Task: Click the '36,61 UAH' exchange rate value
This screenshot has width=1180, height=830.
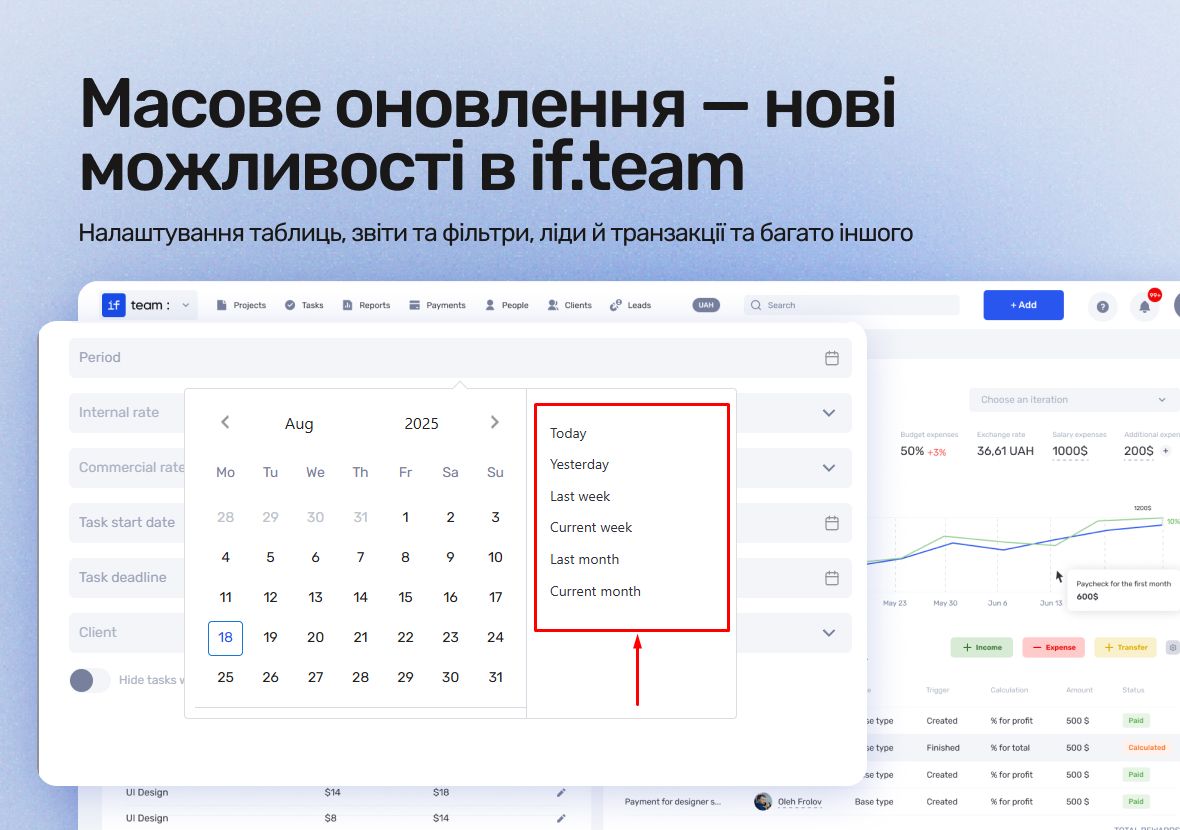Action: click(1005, 451)
